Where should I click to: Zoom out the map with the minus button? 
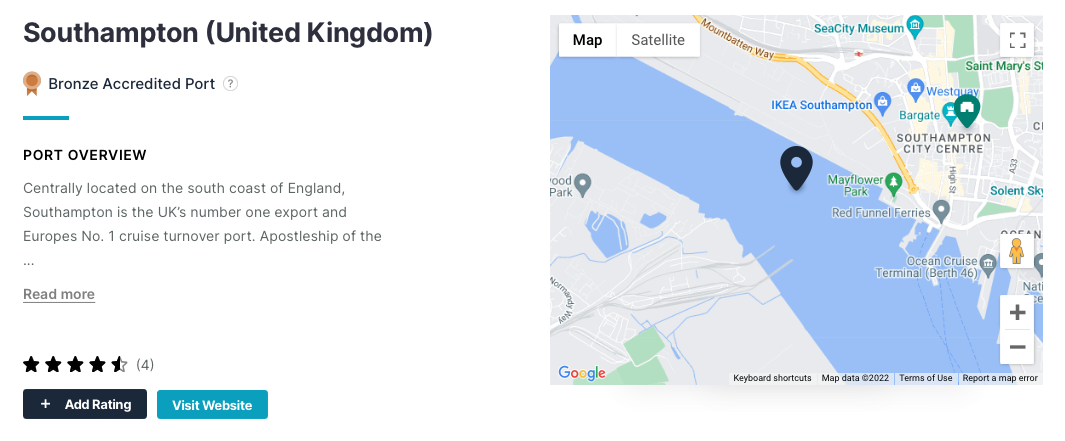pyautogui.click(x=1017, y=347)
